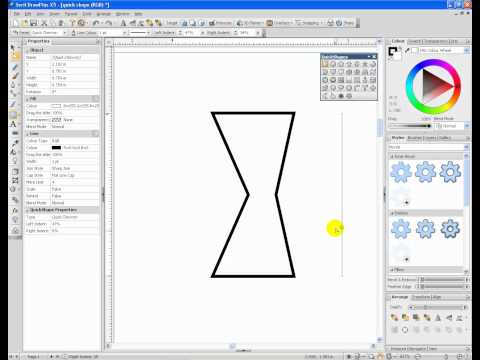Switch to the Brushes tab

(x=415, y=138)
